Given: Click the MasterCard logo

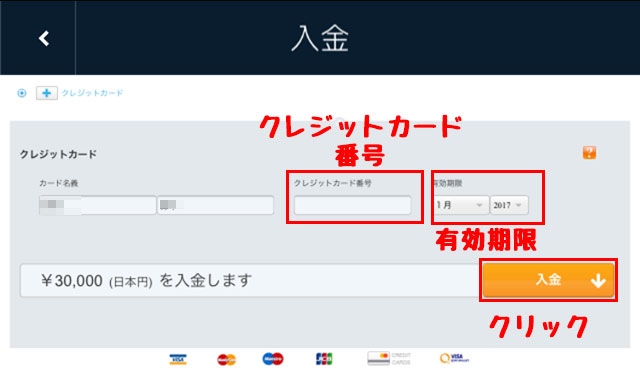Looking at the screenshot, I should [x=227, y=360].
